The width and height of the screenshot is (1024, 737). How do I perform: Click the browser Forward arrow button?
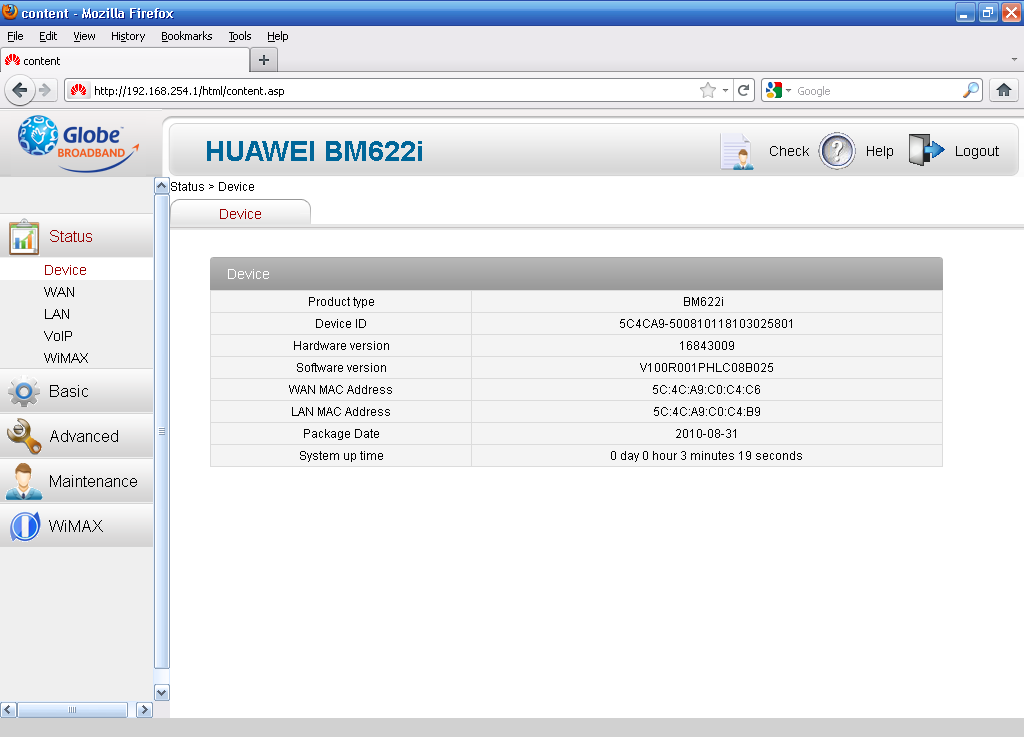tap(45, 90)
